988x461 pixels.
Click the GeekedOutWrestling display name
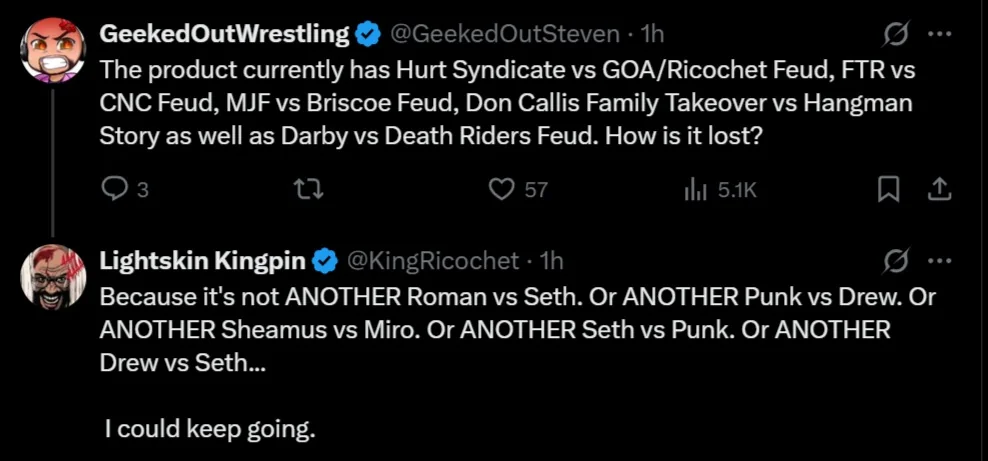coord(224,34)
